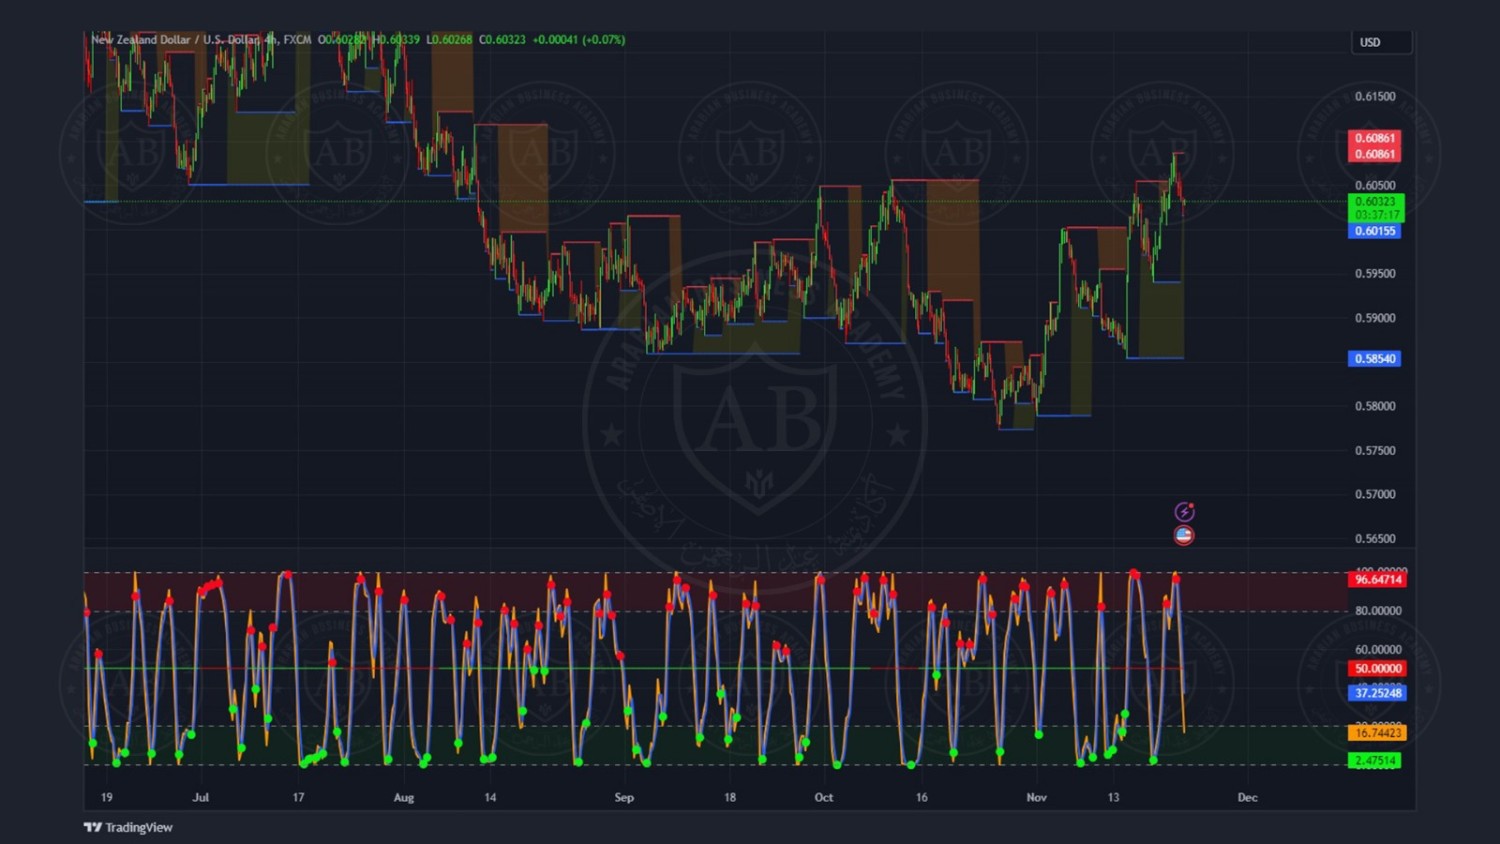Click the Oct label on time axis
This screenshot has width=1500, height=844.
pyautogui.click(x=824, y=798)
